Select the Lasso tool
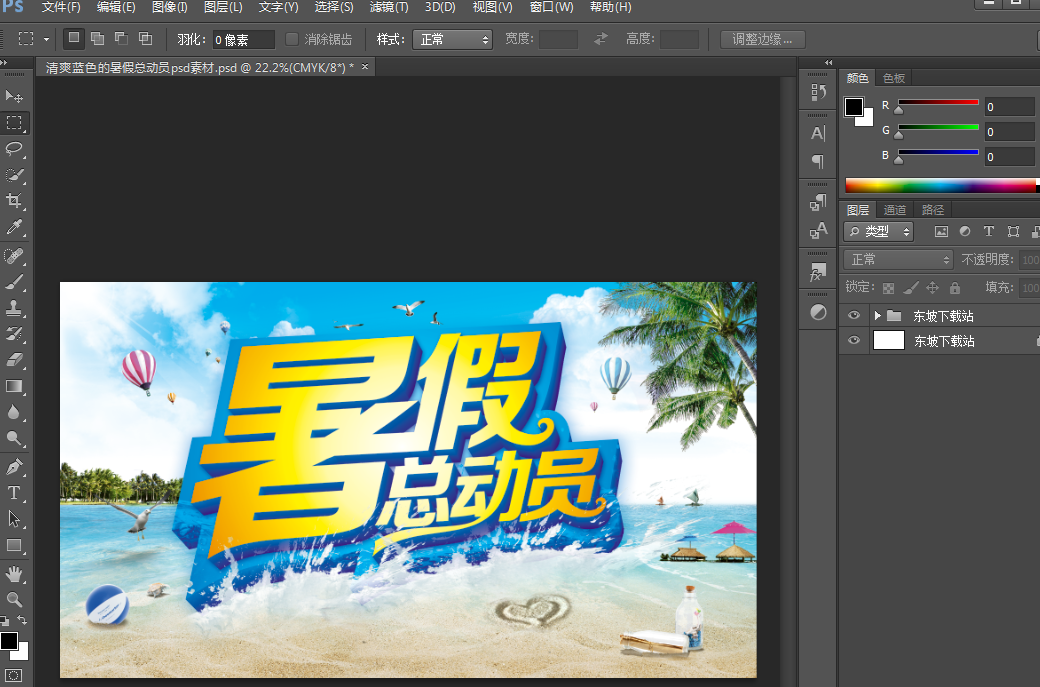The width and height of the screenshot is (1040, 687). click(14, 149)
